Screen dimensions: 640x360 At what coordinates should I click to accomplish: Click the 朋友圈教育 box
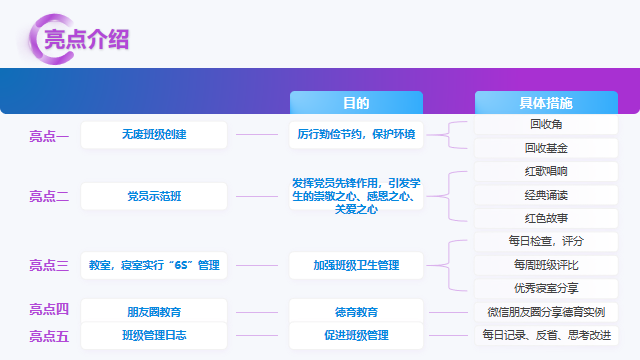[x=154, y=312]
